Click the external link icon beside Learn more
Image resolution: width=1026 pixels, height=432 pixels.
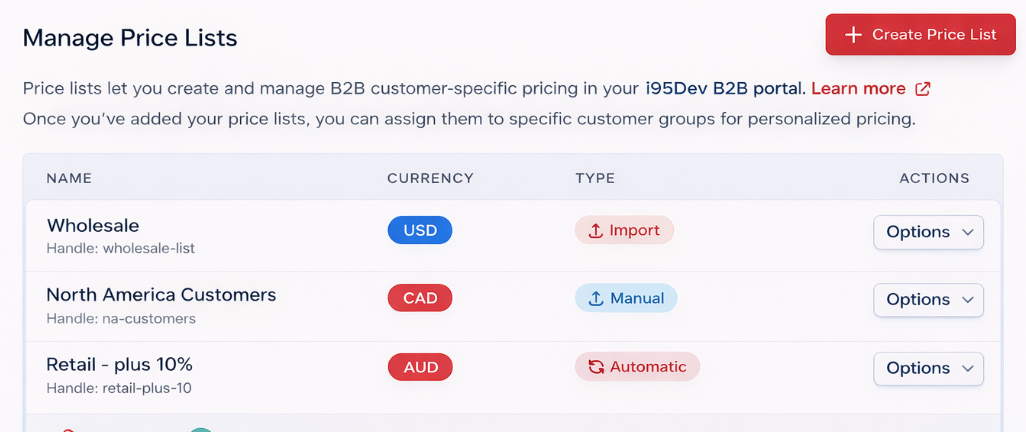[x=923, y=89]
